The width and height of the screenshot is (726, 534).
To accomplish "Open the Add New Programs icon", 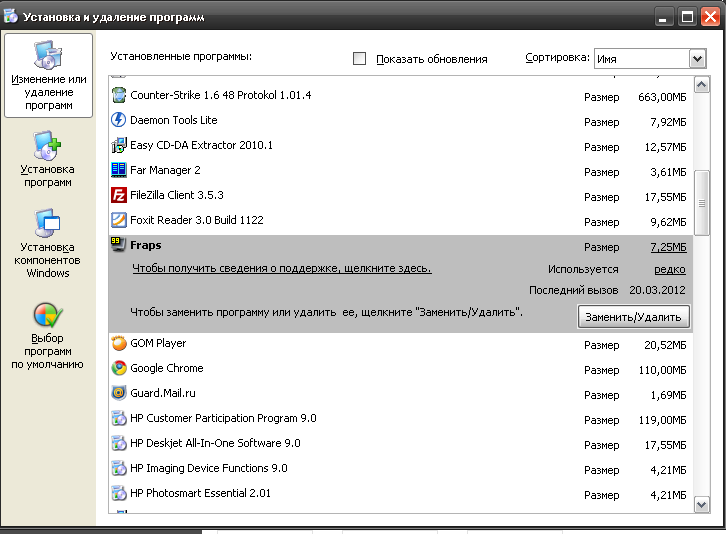I will point(47,145).
